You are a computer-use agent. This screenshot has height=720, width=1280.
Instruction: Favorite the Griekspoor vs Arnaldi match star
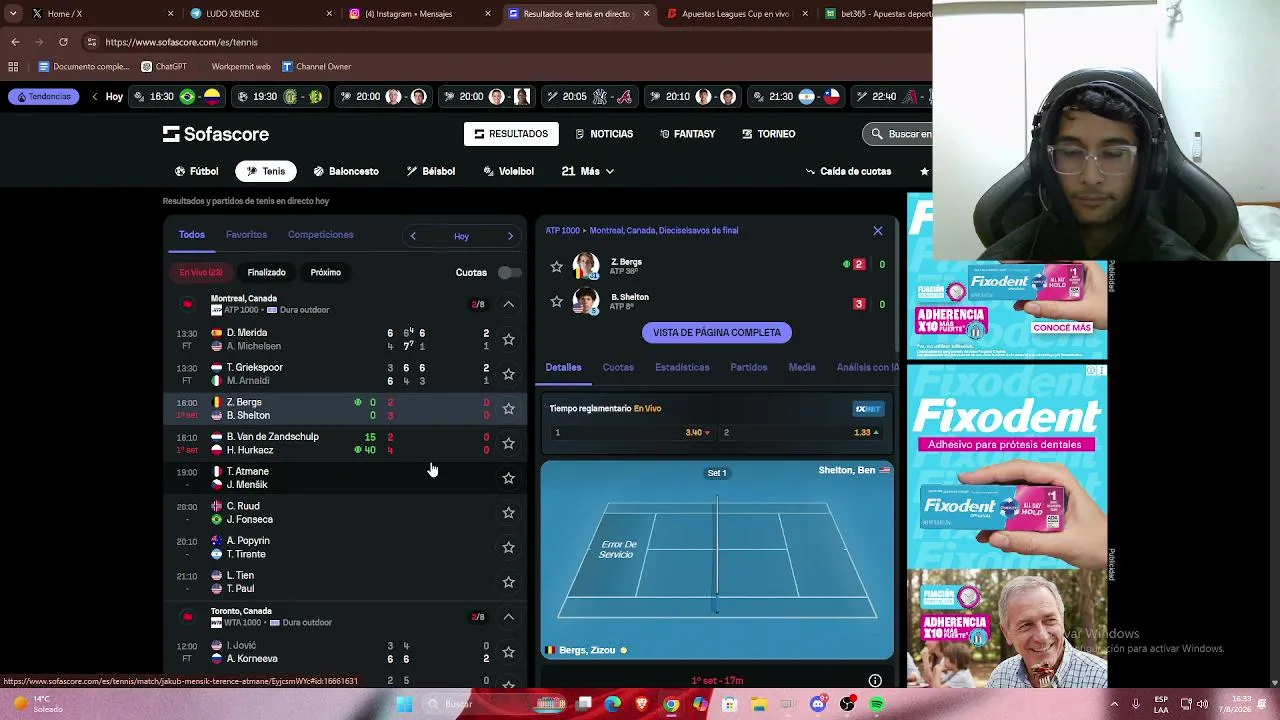point(508,374)
